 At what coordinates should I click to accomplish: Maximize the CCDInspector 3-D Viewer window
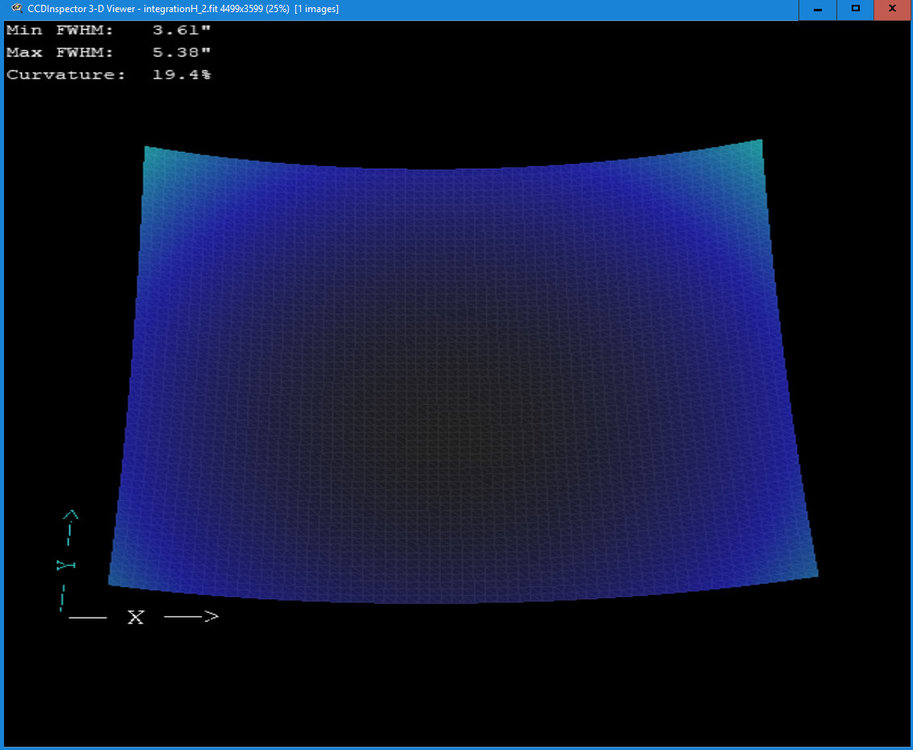(855, 9)
